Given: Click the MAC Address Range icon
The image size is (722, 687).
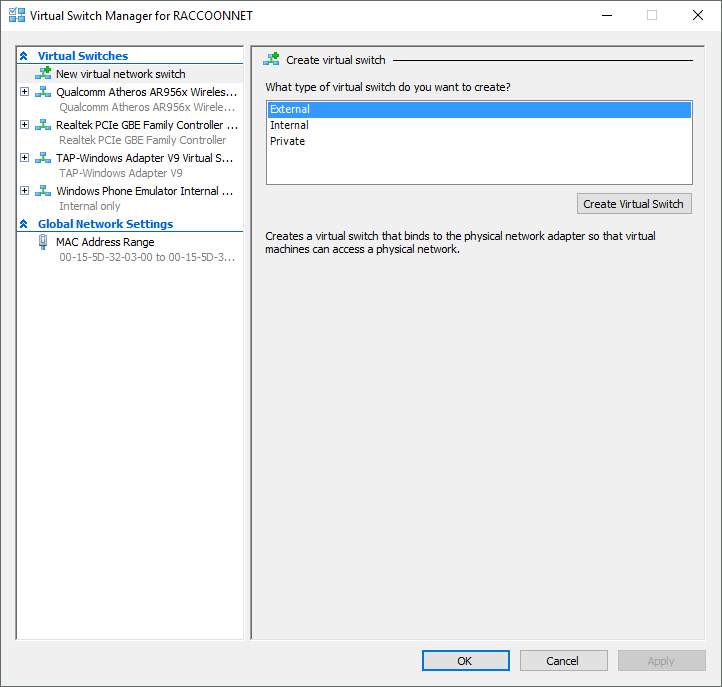Looking at the screenshot, I should tap(43, 242).
